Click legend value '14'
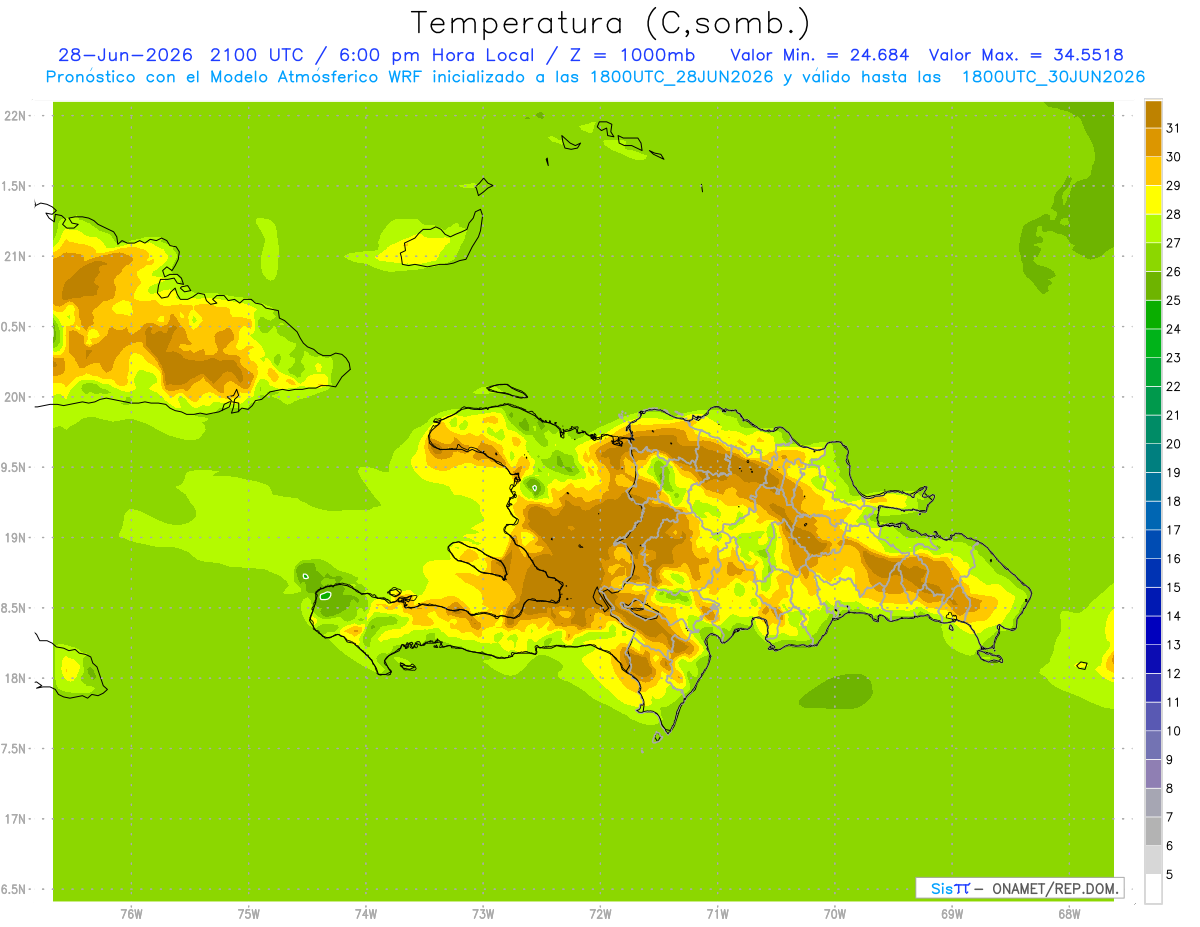Viewport: 1200px width, 927px height. click(1174, 616)
